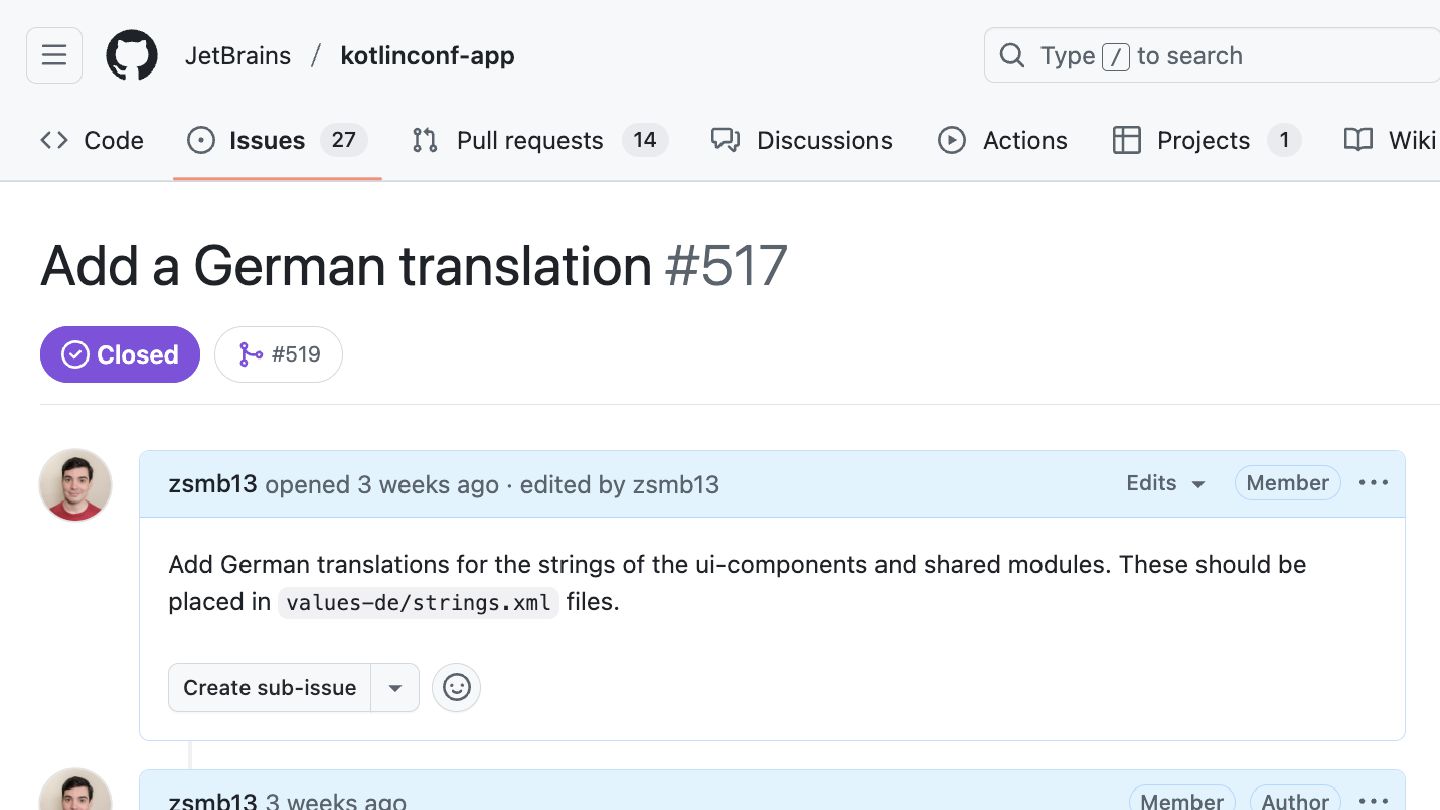Open zsmb13 profile from comment header
This screenshot has width=1440, height=810.
(213, 484)
